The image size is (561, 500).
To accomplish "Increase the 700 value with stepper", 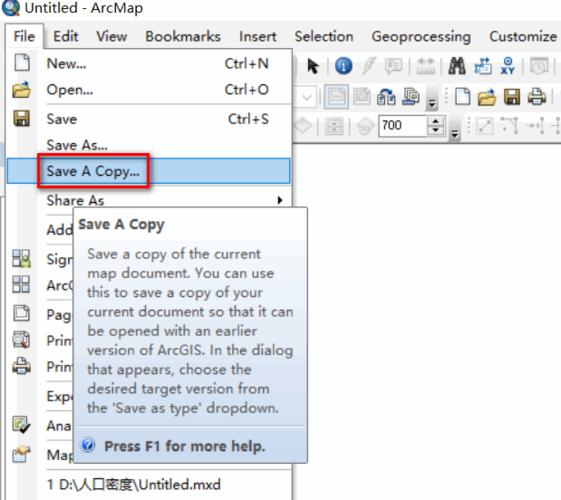I will click(x=436, y=122).
